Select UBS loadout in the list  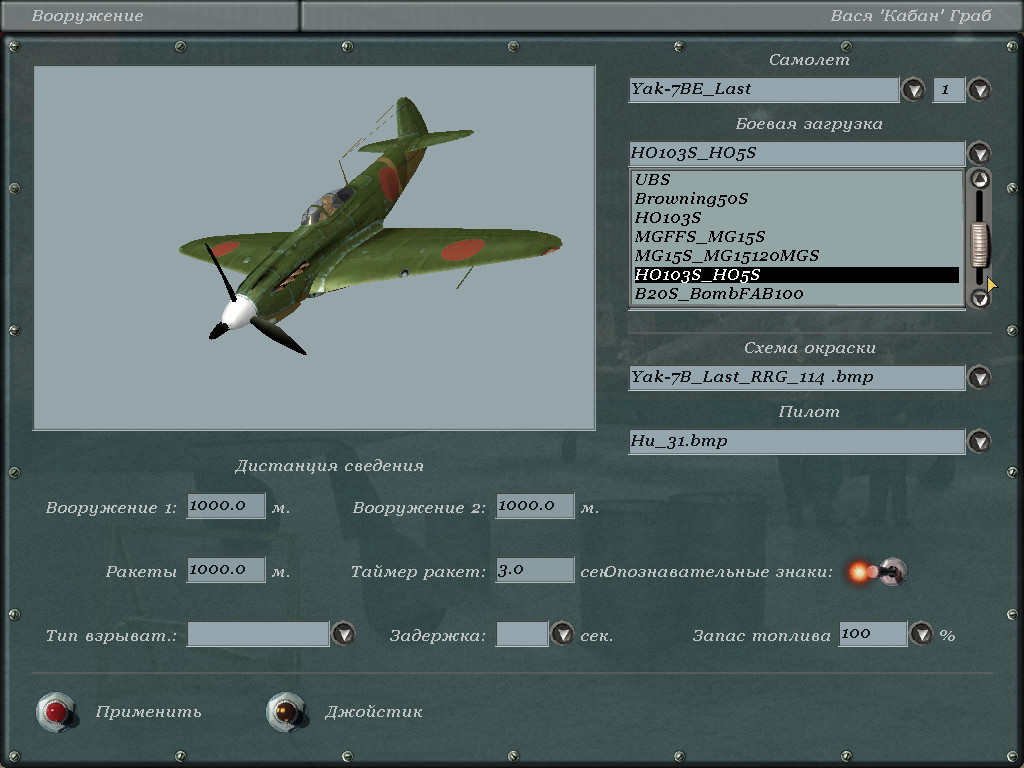797,180
